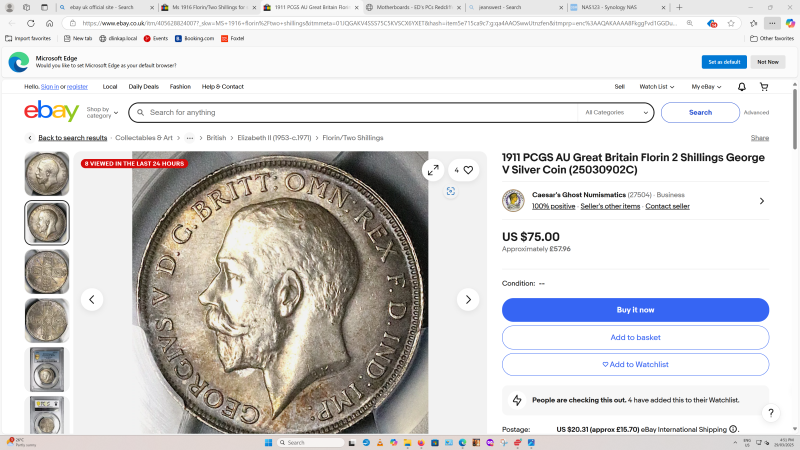
Task: Open the eBay shopping basket
Action: (763, 87)
